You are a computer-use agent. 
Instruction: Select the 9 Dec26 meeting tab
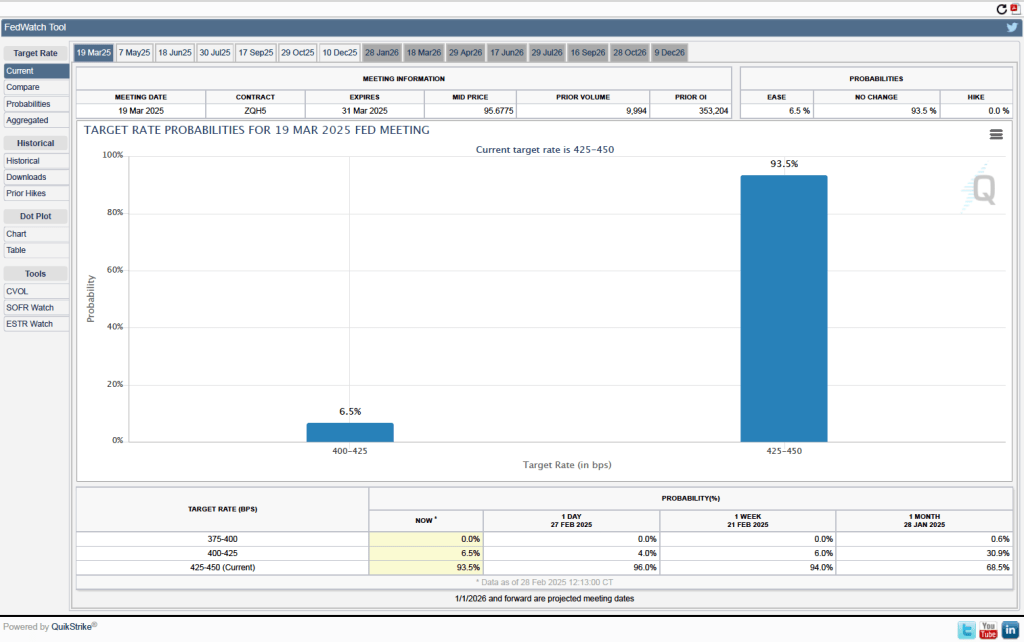click(669, 52)
